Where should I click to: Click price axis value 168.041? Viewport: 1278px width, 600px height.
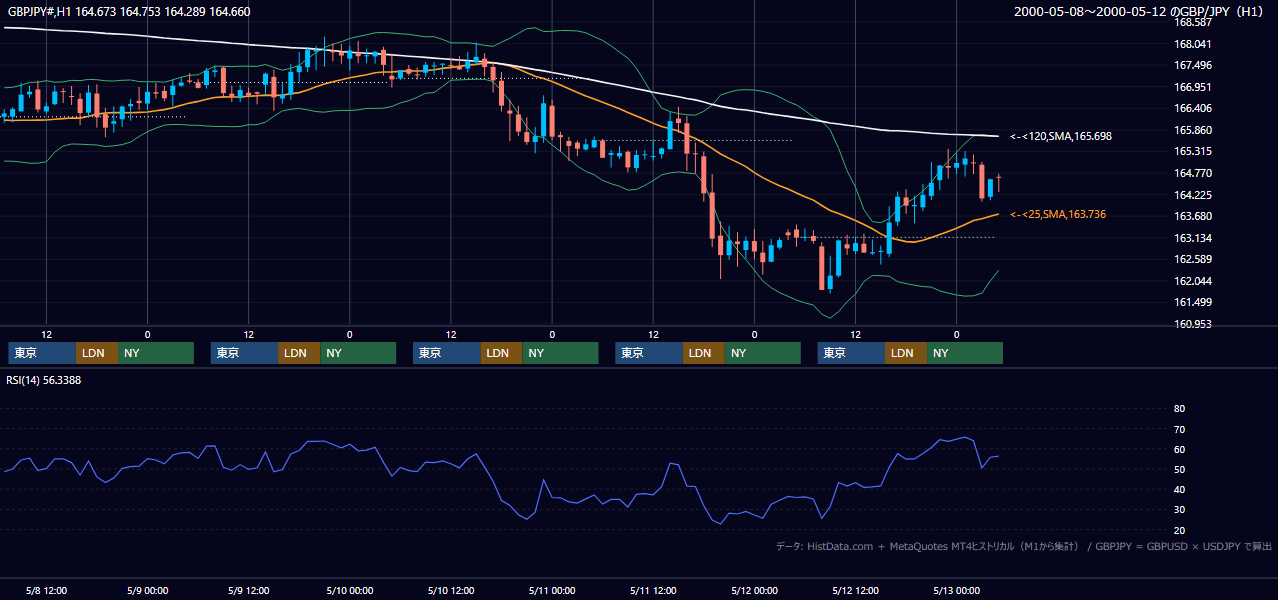(1192, 44)
